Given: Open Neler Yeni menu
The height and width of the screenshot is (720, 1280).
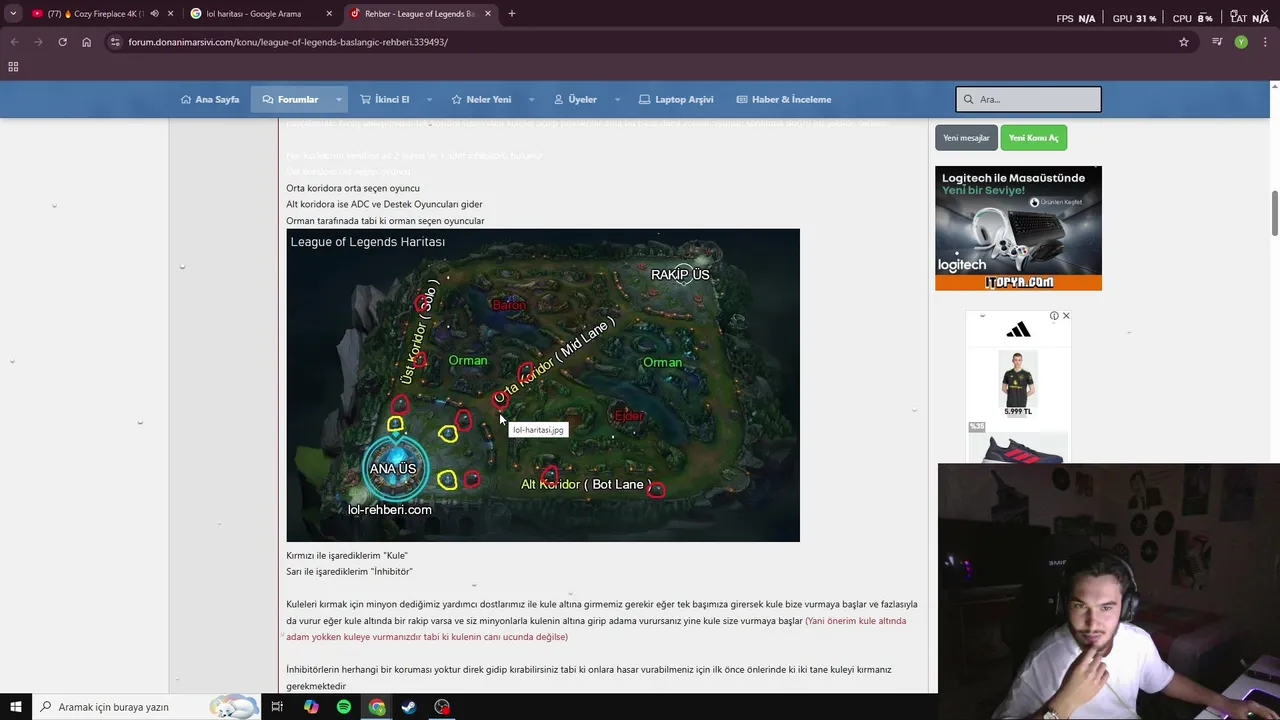Looking at the screenshot, I should pos(481,99).
